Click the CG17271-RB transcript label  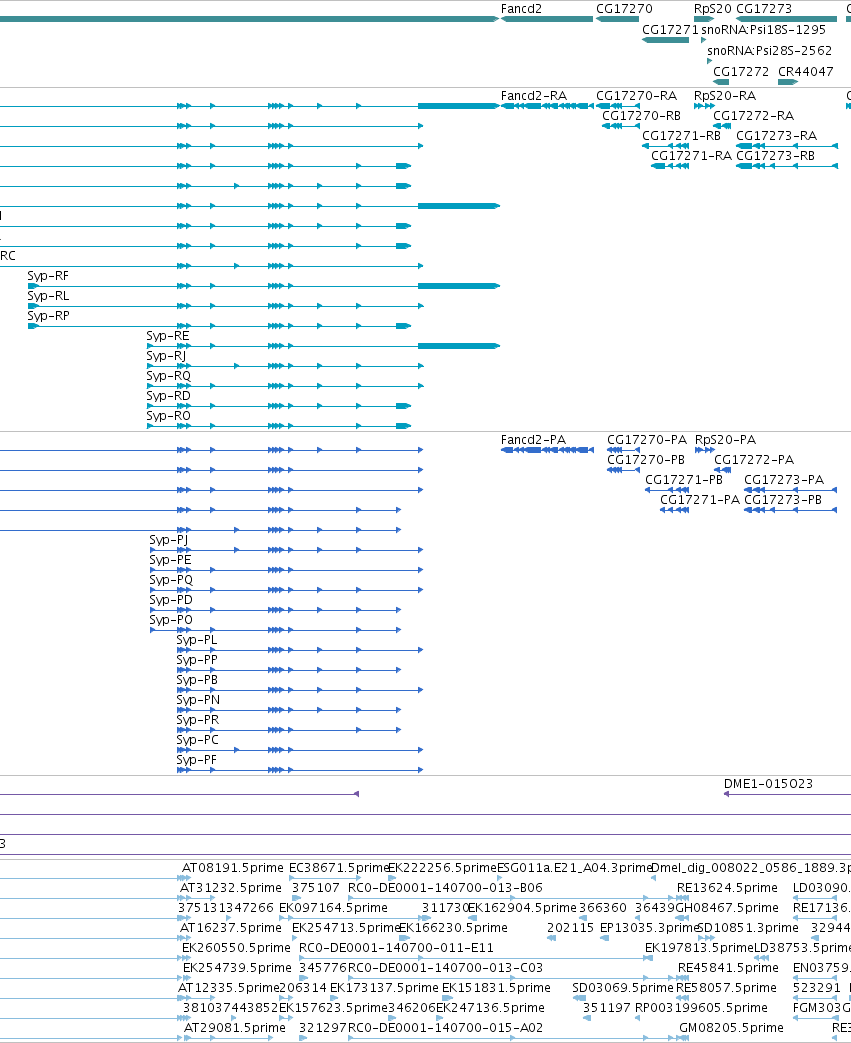point(681,136)
